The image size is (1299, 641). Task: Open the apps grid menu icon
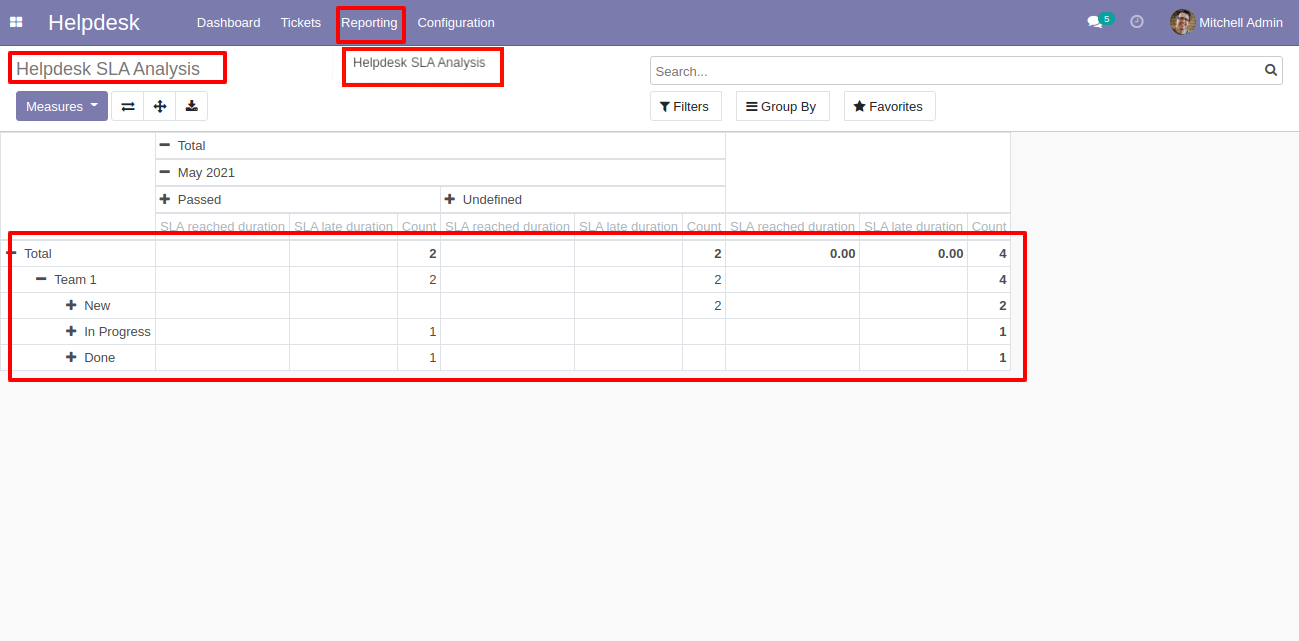coord(16,22)
